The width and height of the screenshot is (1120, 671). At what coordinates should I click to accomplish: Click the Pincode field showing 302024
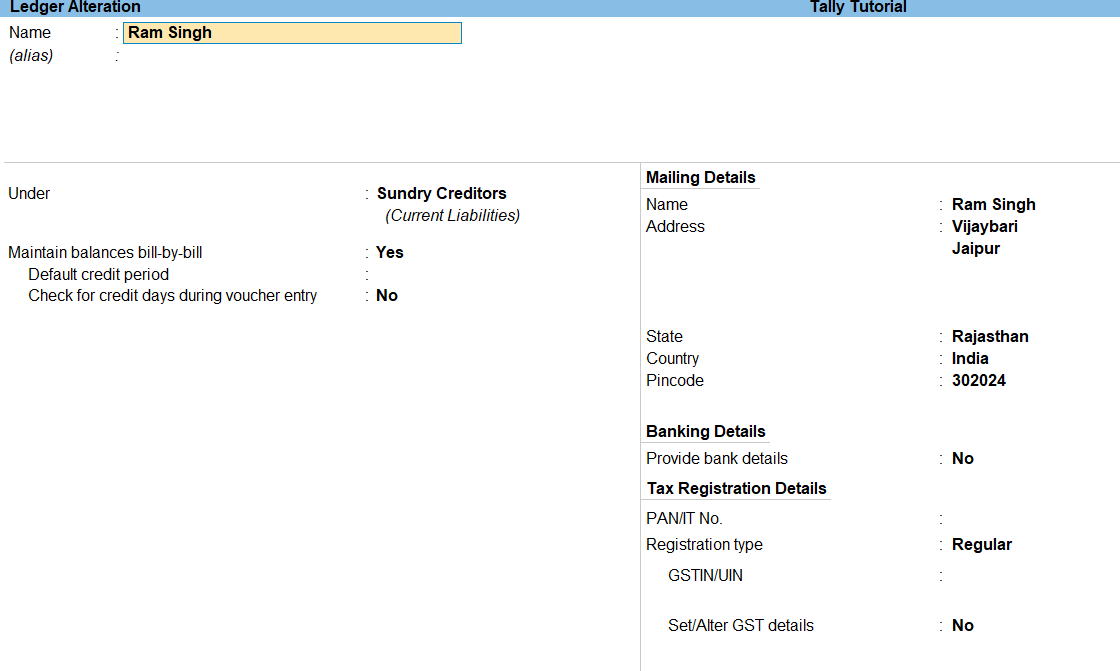(979, 380)
